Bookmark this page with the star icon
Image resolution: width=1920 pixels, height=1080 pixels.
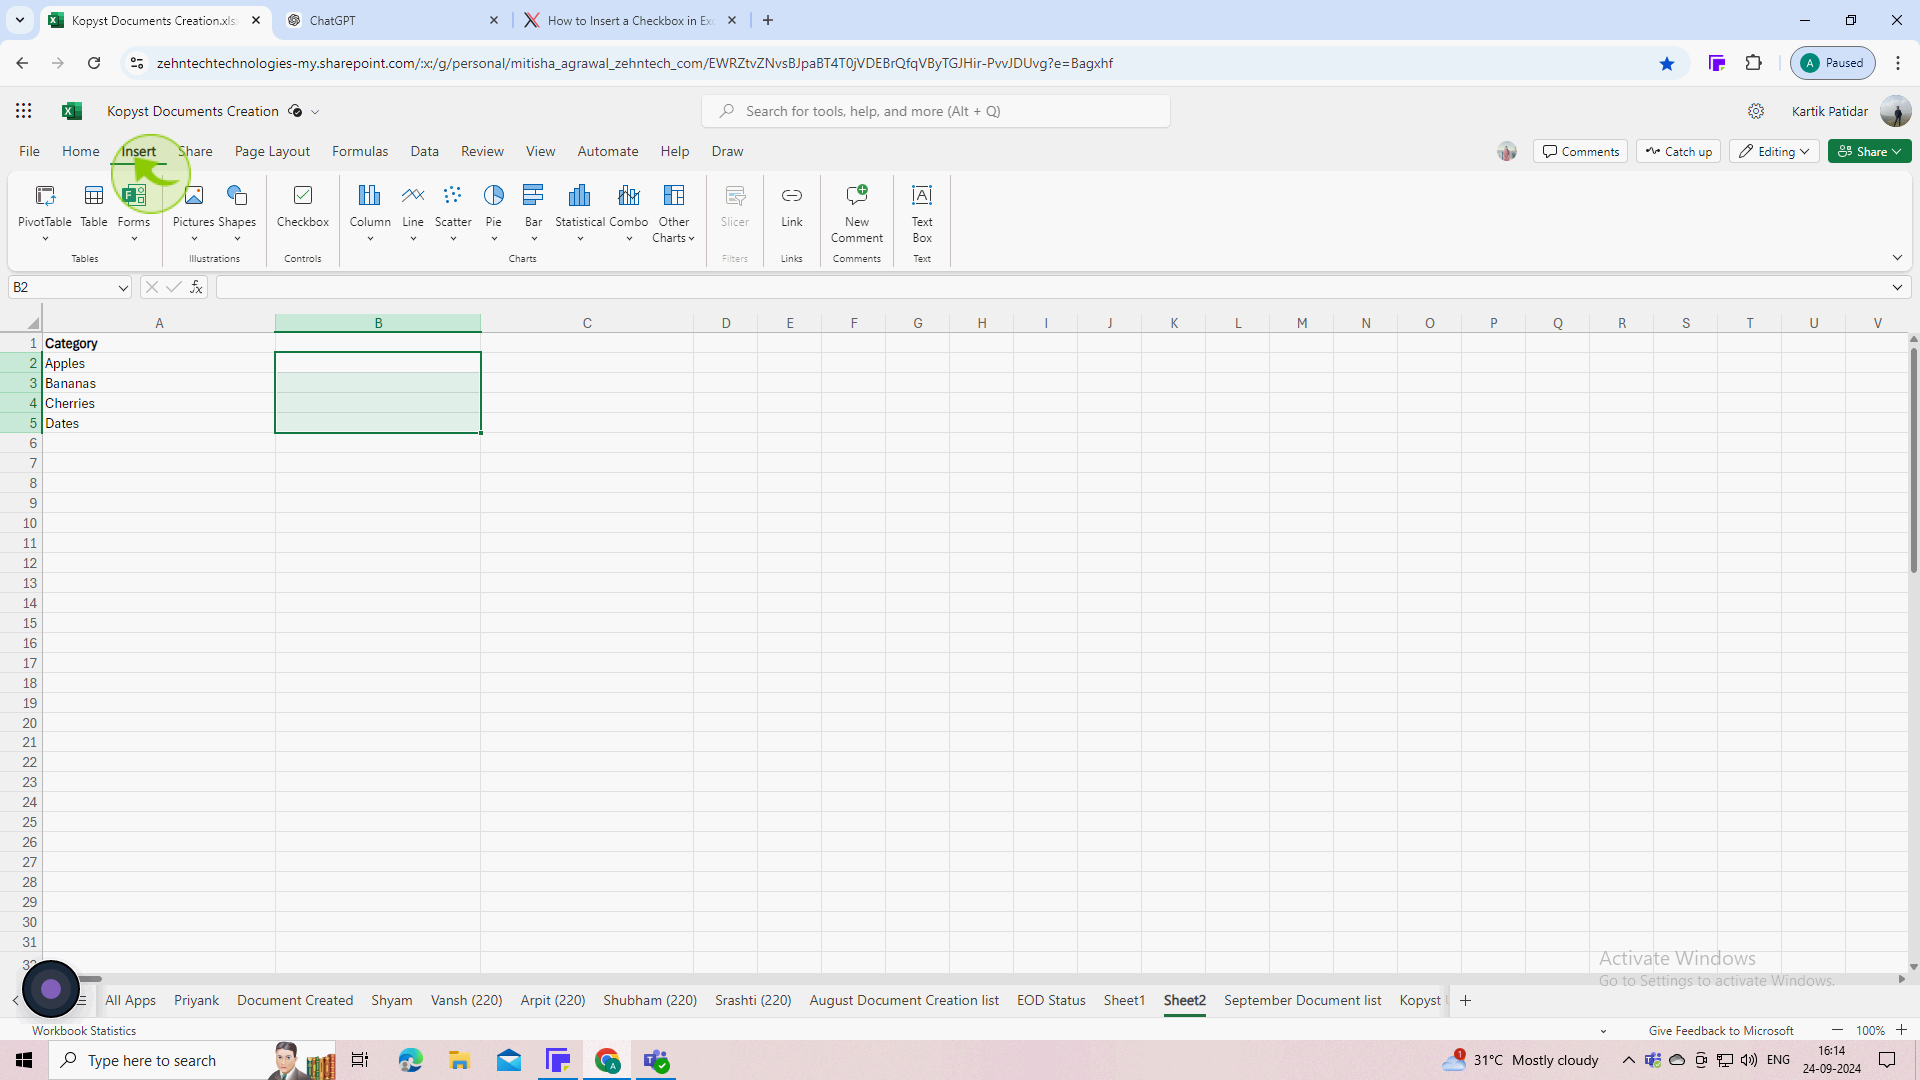pyautogui.click(x=1667, y=63)
